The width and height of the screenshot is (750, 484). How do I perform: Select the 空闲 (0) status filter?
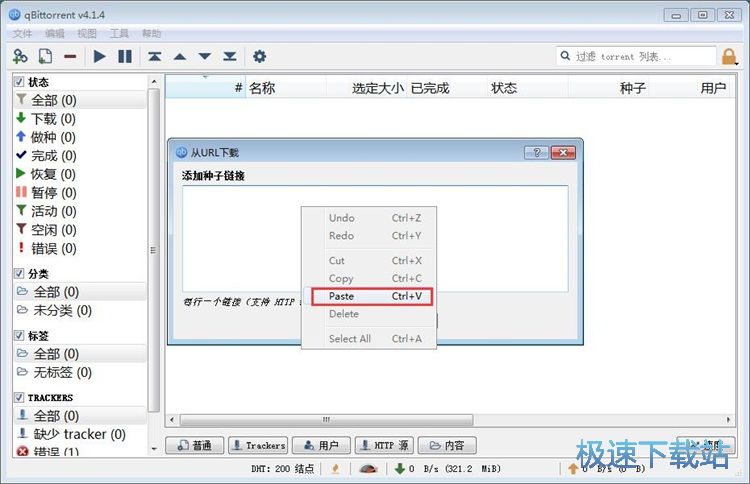(x=80, y=230)
